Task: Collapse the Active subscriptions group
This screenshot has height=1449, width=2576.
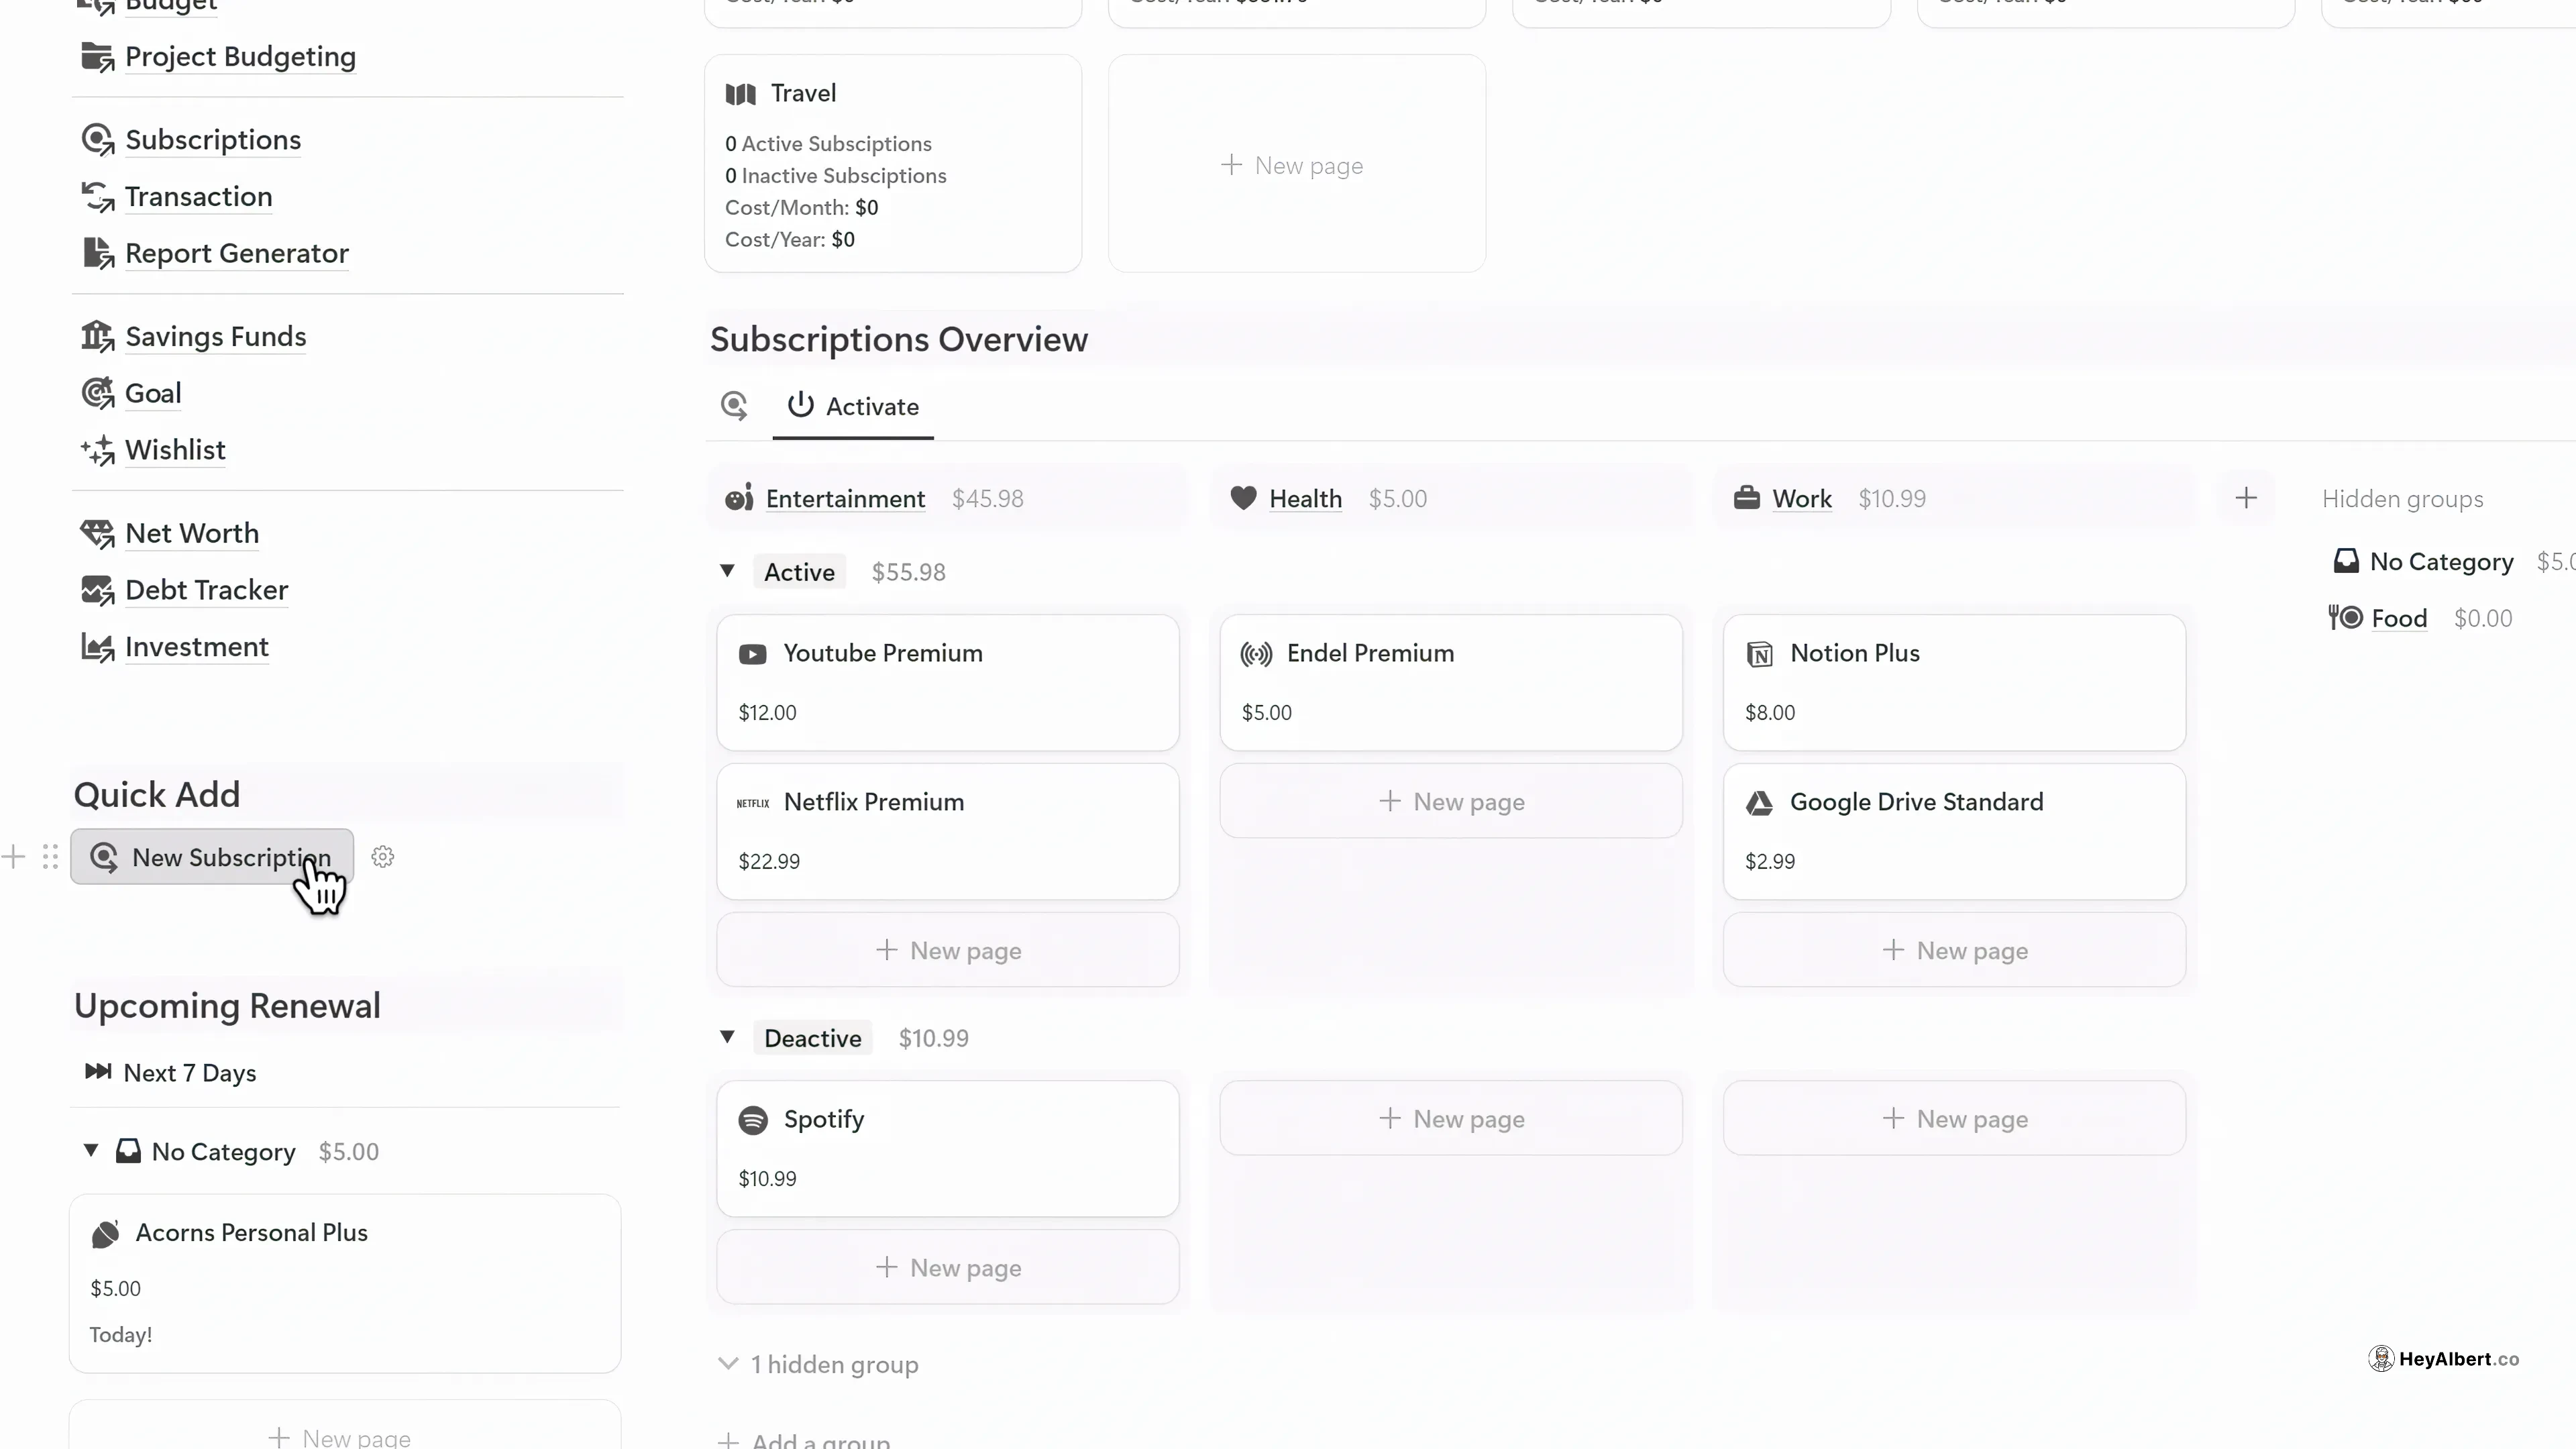Action: [727, 571]
